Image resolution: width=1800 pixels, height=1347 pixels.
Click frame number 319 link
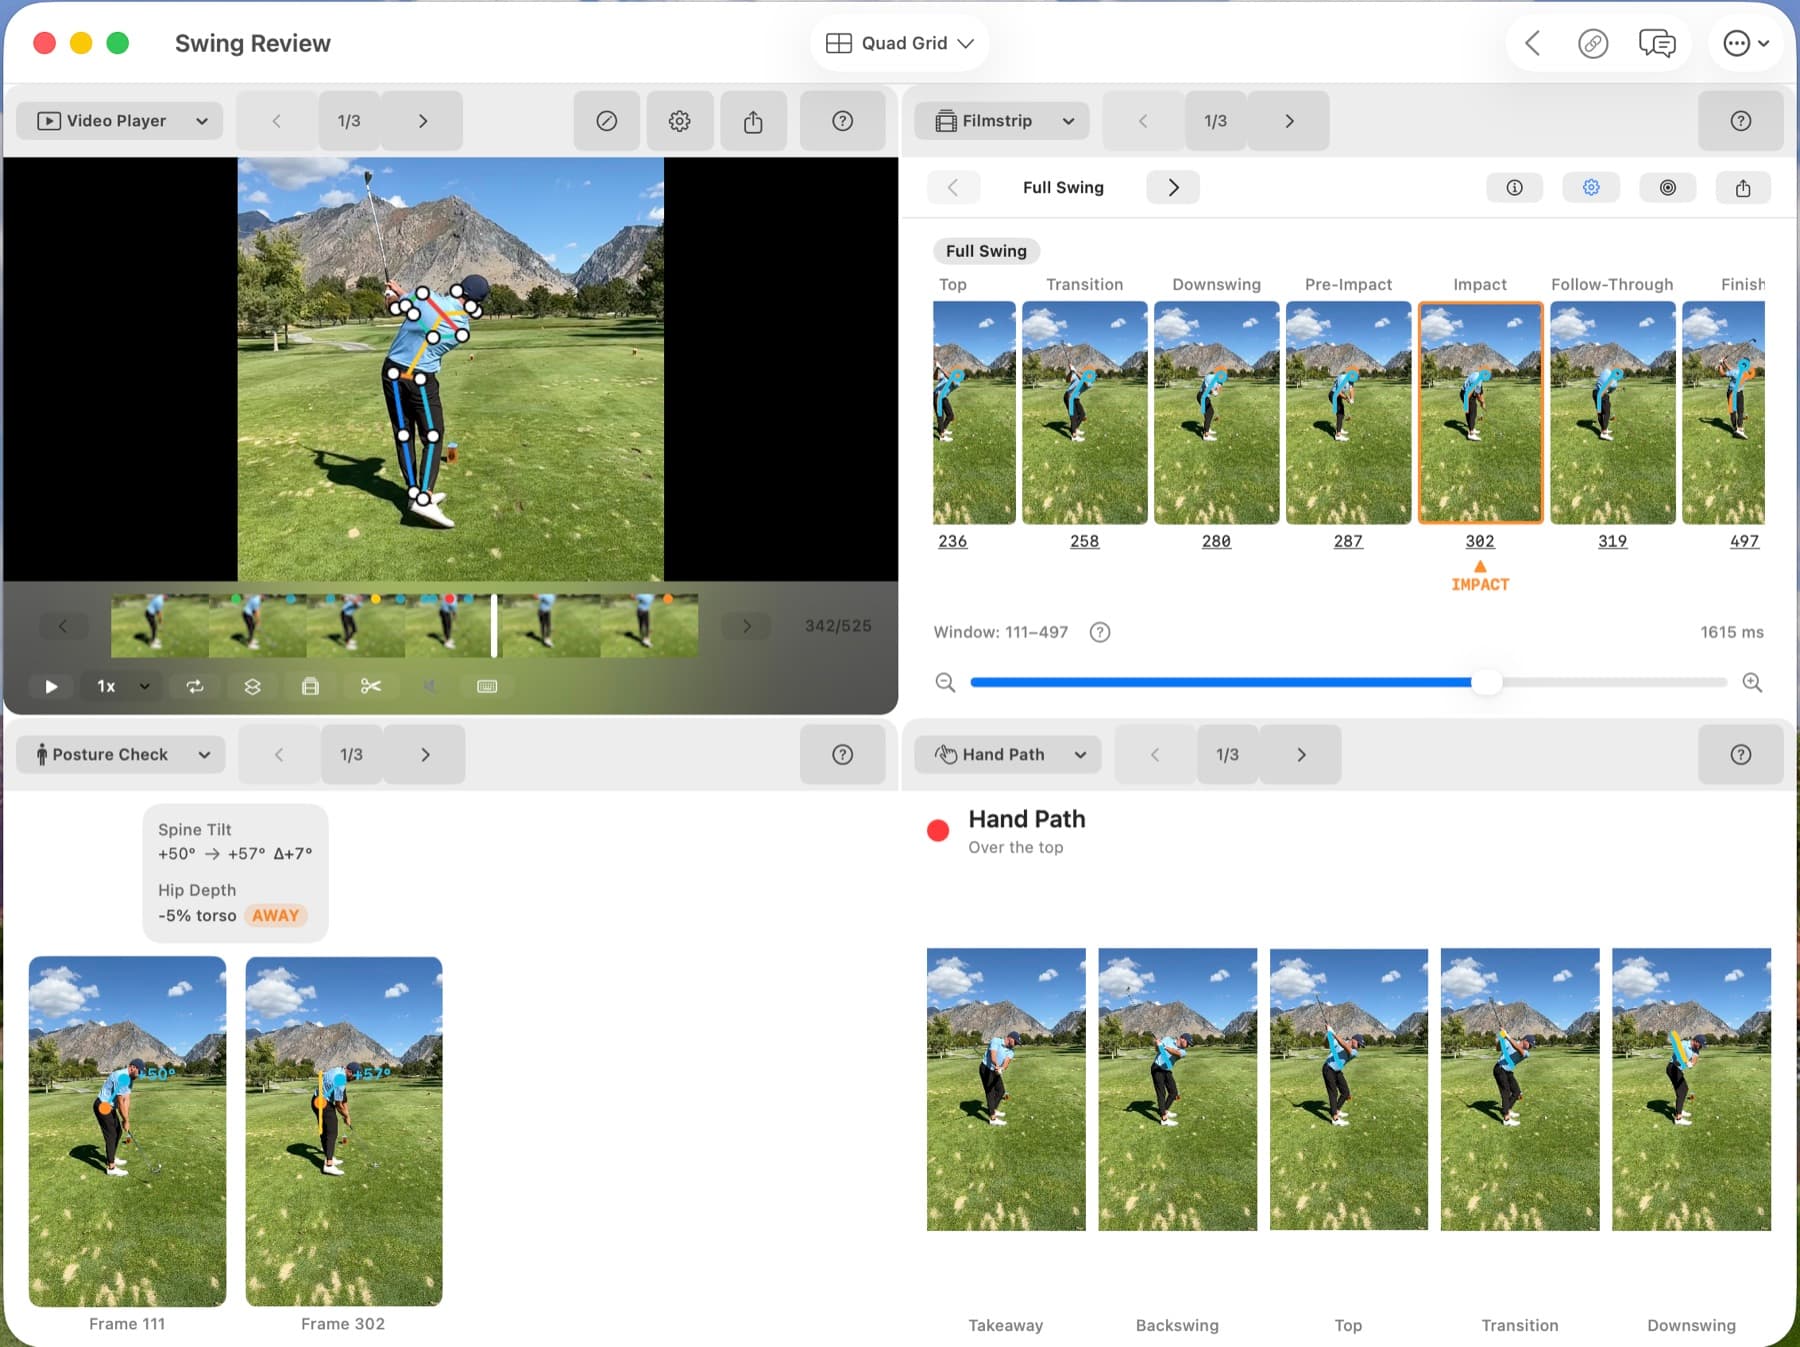(1612, 541)
